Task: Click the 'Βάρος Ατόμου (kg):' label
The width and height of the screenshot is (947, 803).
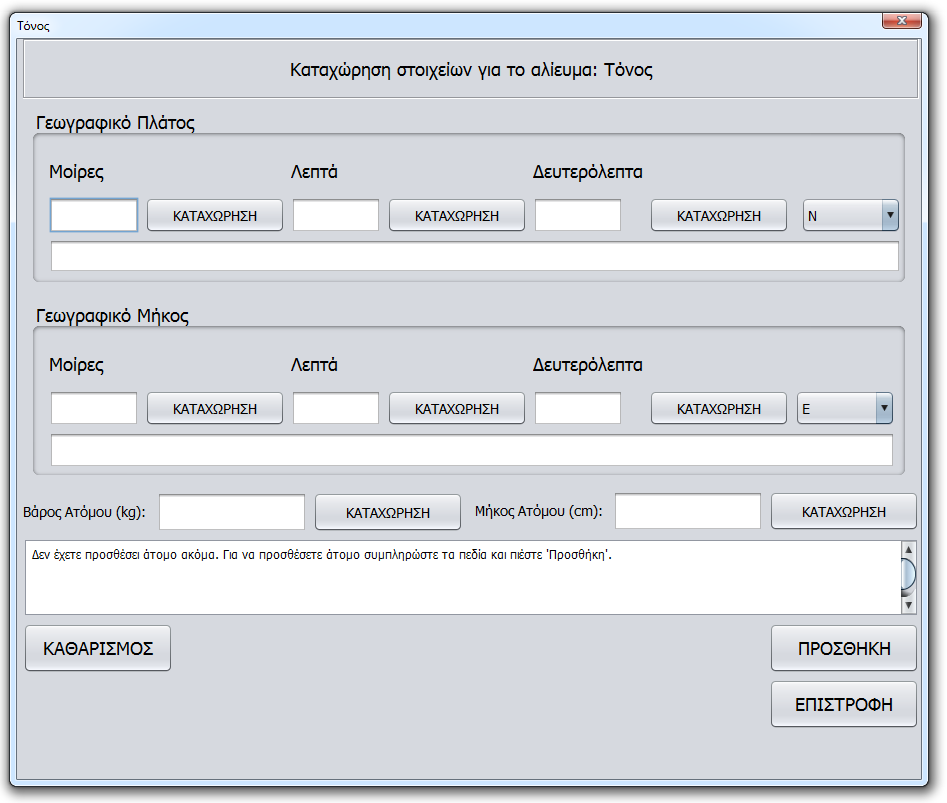Action: (x=84, y=513)
